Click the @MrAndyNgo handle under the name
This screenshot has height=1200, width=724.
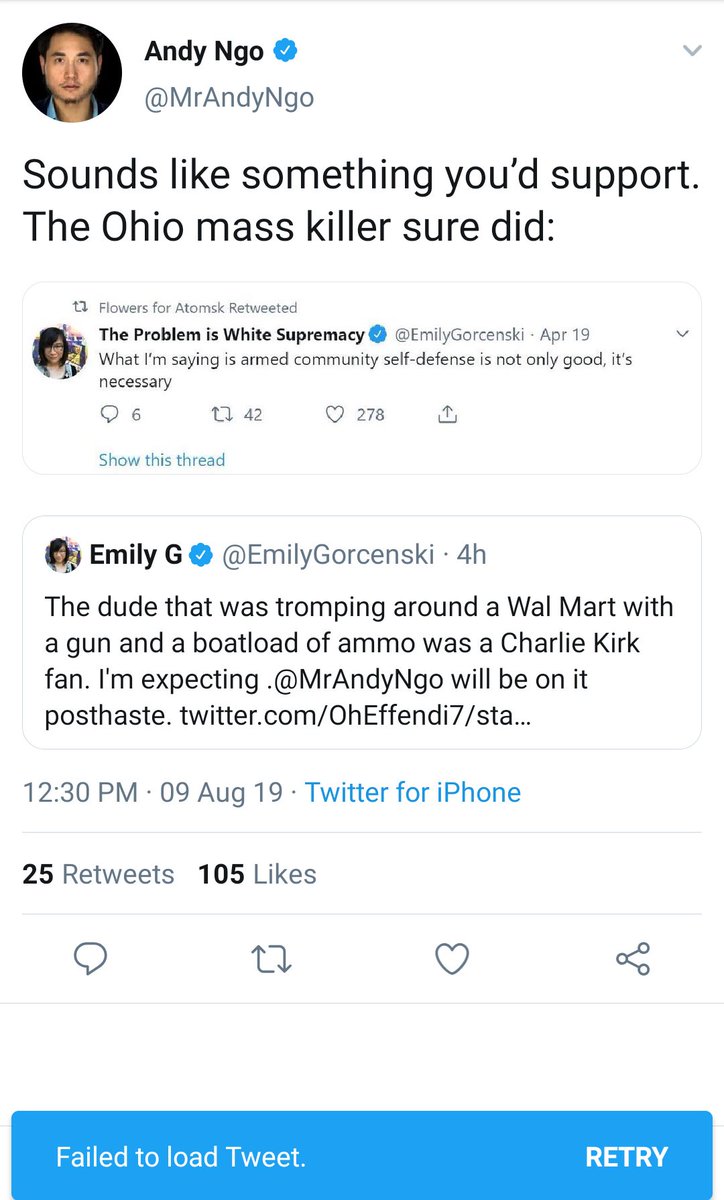229,97
